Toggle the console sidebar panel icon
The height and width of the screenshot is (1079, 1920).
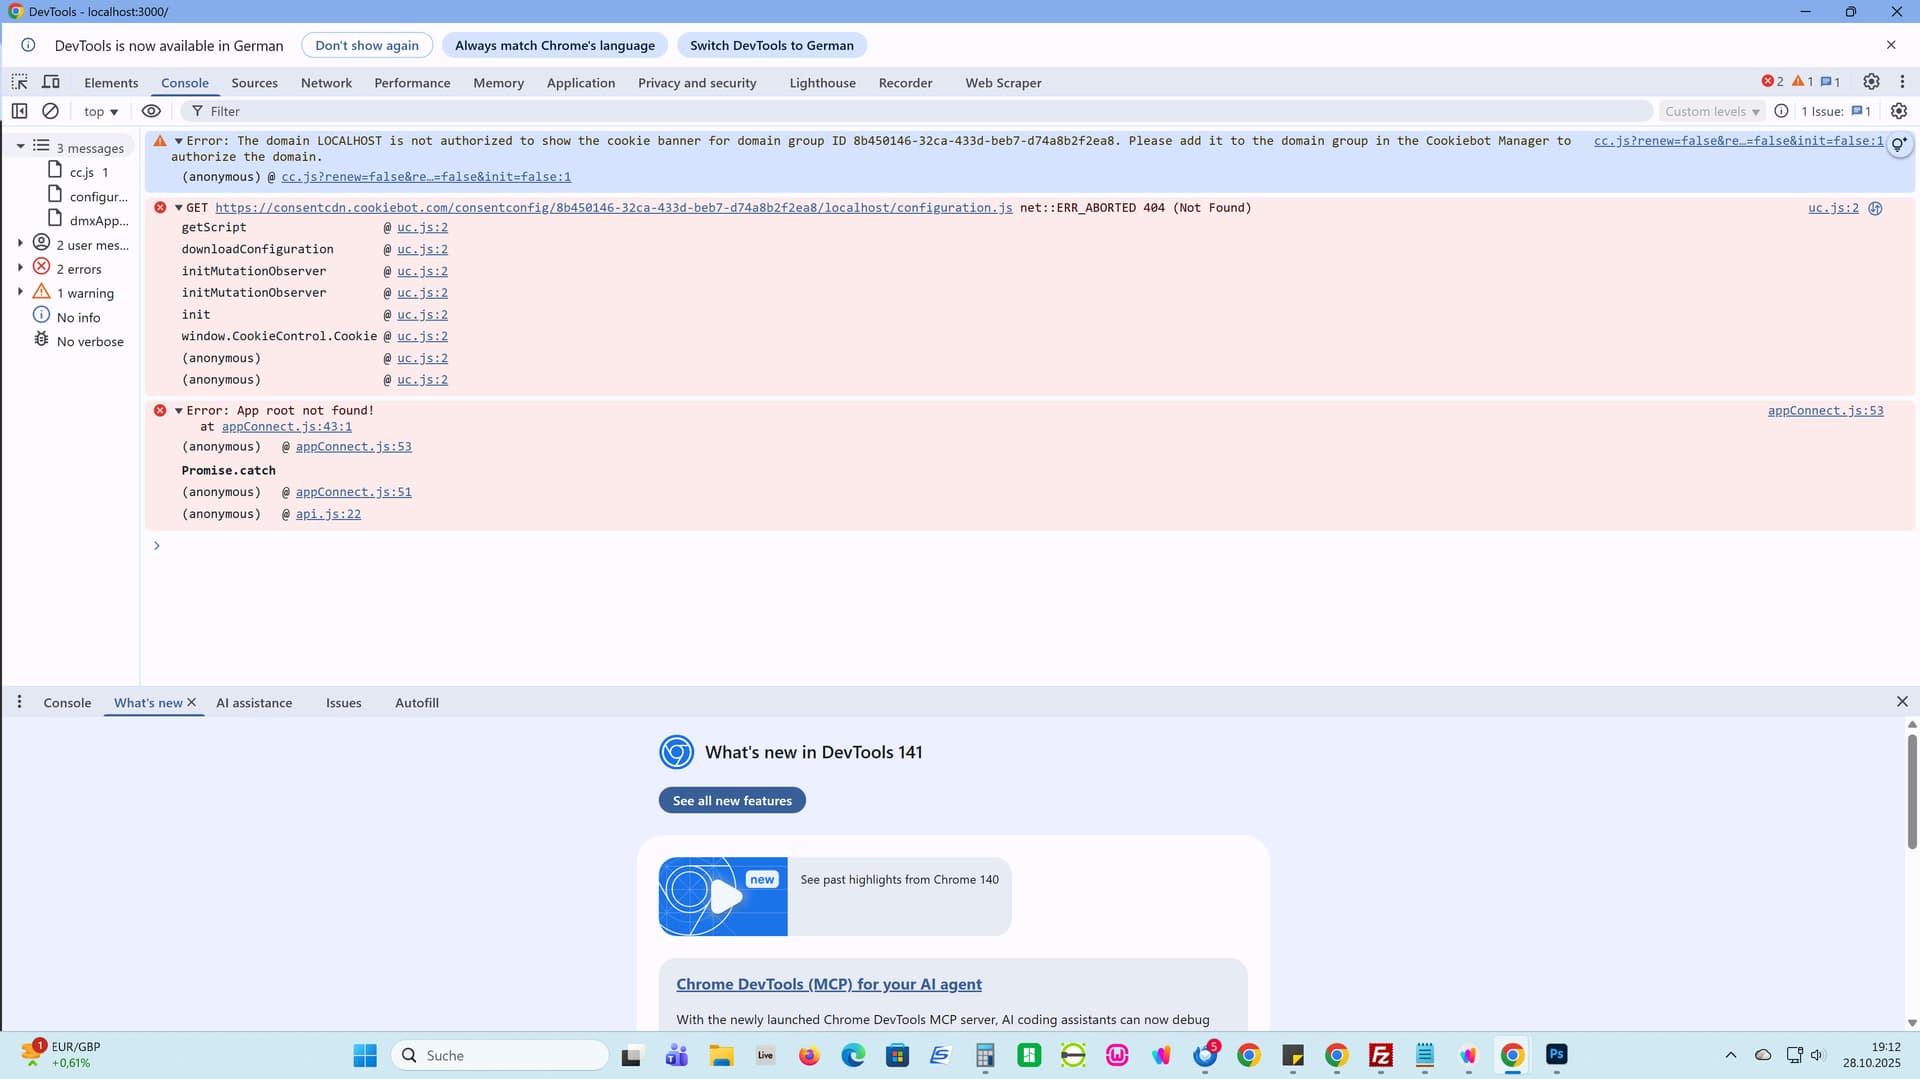[19, 111]
